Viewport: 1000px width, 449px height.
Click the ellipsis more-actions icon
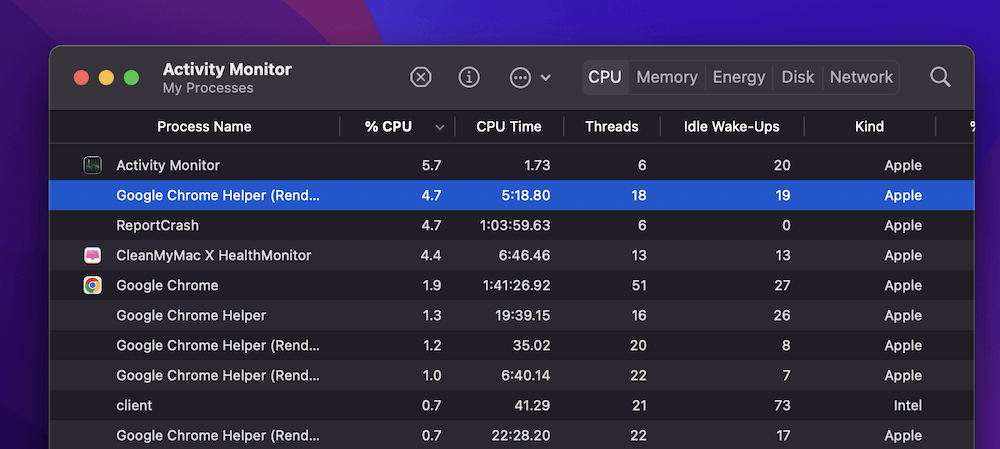(x=520, y=77)
